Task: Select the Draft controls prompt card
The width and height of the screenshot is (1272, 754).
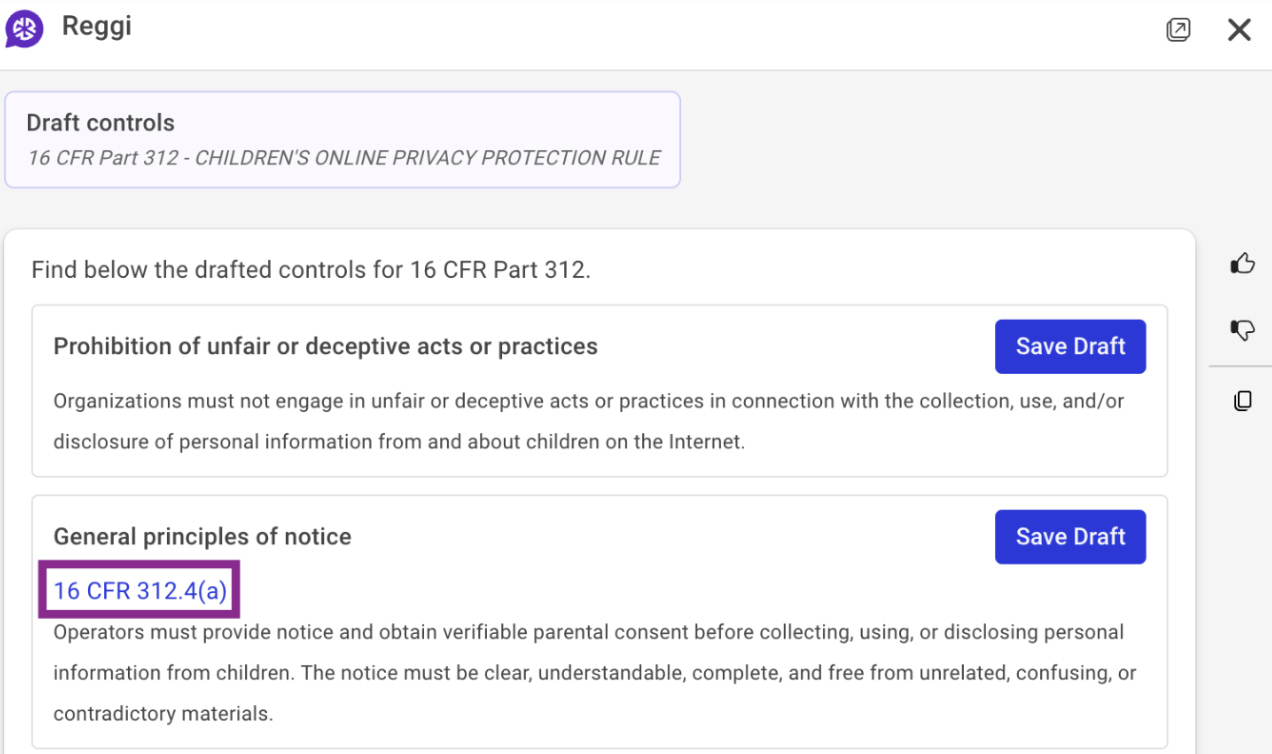Action: click(342, 140)
